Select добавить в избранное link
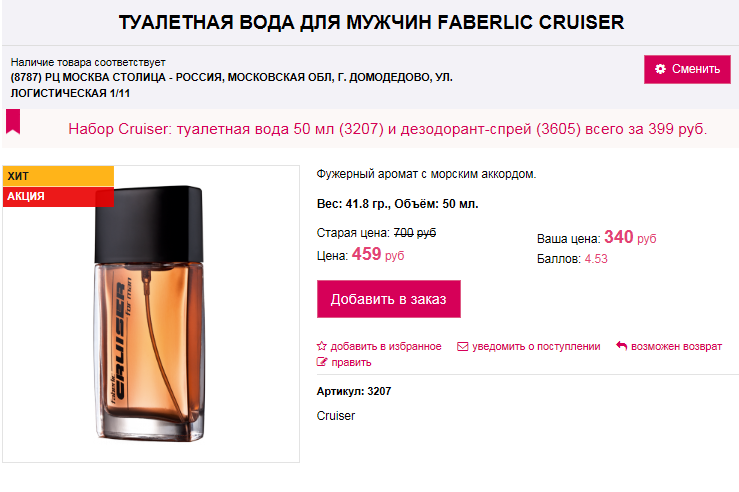Image resolution: width=739 pixels, height=492 pixels. [386, 346]
